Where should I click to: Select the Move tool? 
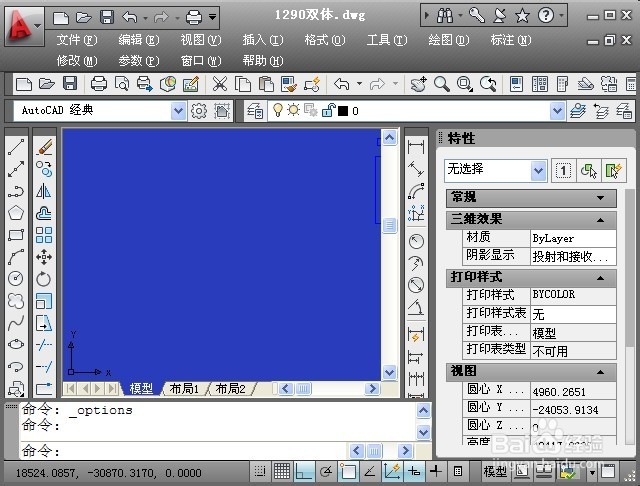pos(44,257)
